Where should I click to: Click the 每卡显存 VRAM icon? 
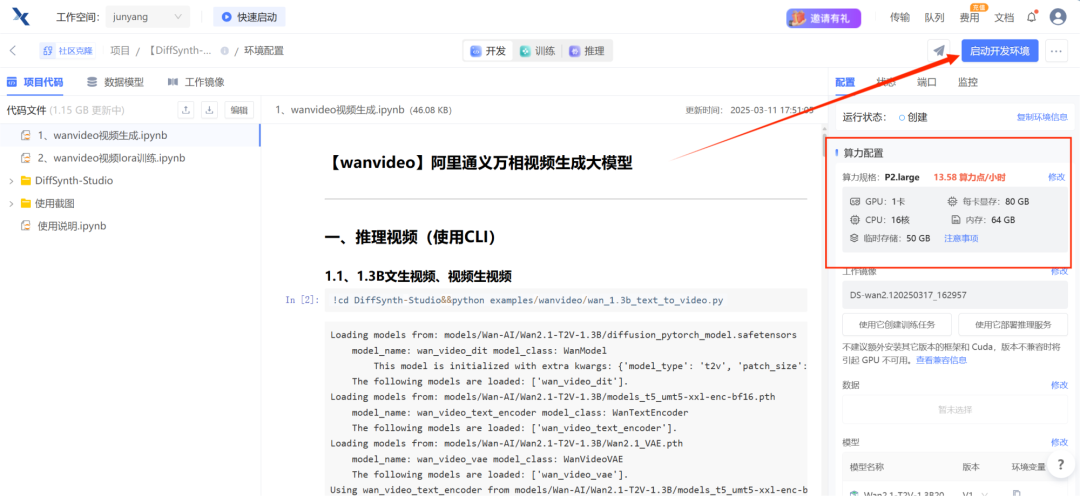[953, 202]
